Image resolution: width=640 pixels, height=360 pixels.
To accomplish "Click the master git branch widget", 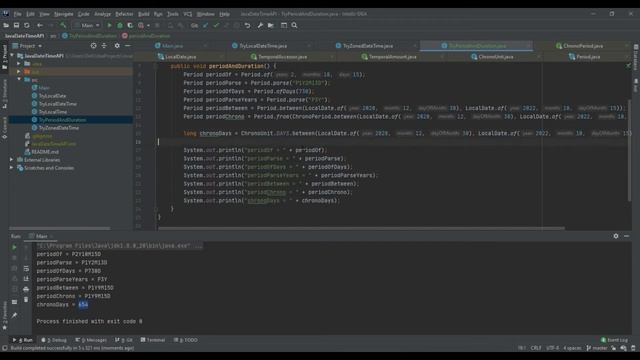I will 597,348.
